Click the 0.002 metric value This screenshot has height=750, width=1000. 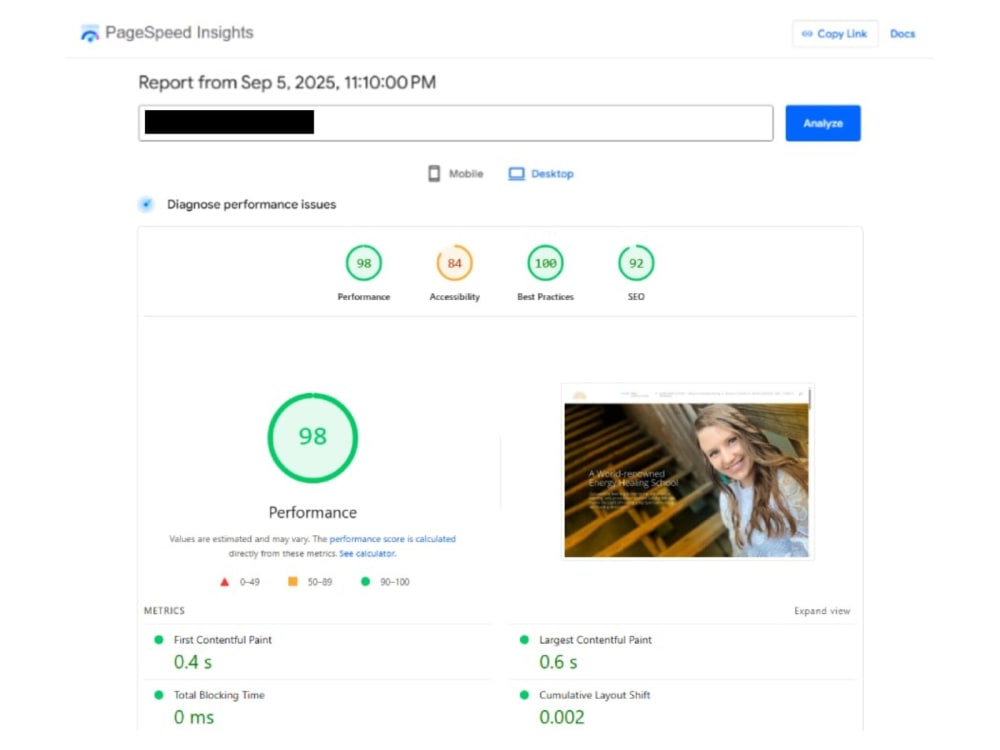pos(562,717)
